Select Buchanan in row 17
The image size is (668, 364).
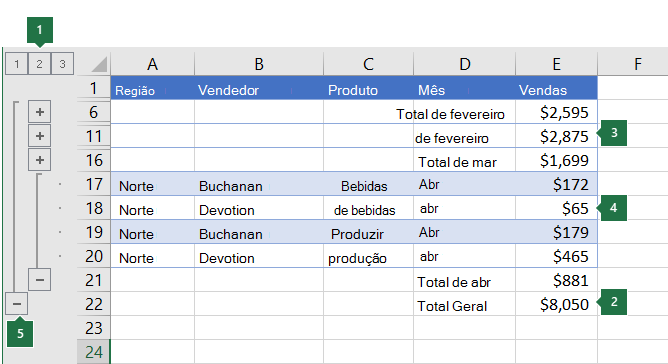pos(259,184)
